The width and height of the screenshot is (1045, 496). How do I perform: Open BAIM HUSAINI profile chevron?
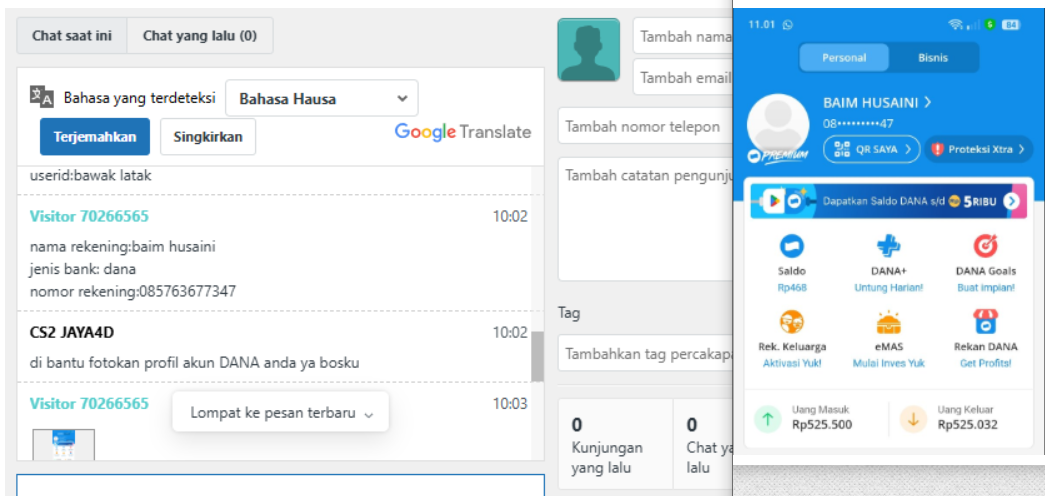tap(927, 103)
